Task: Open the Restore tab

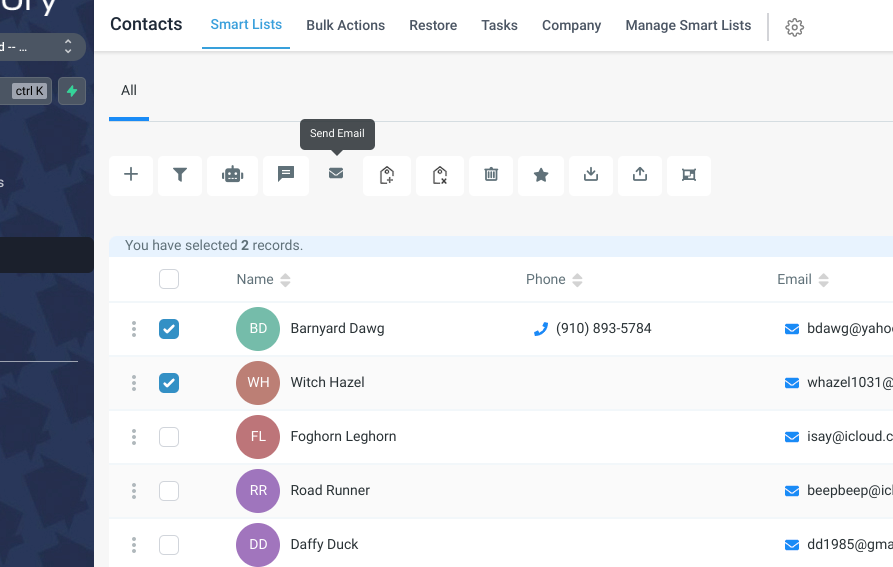Action: [433, 26]
